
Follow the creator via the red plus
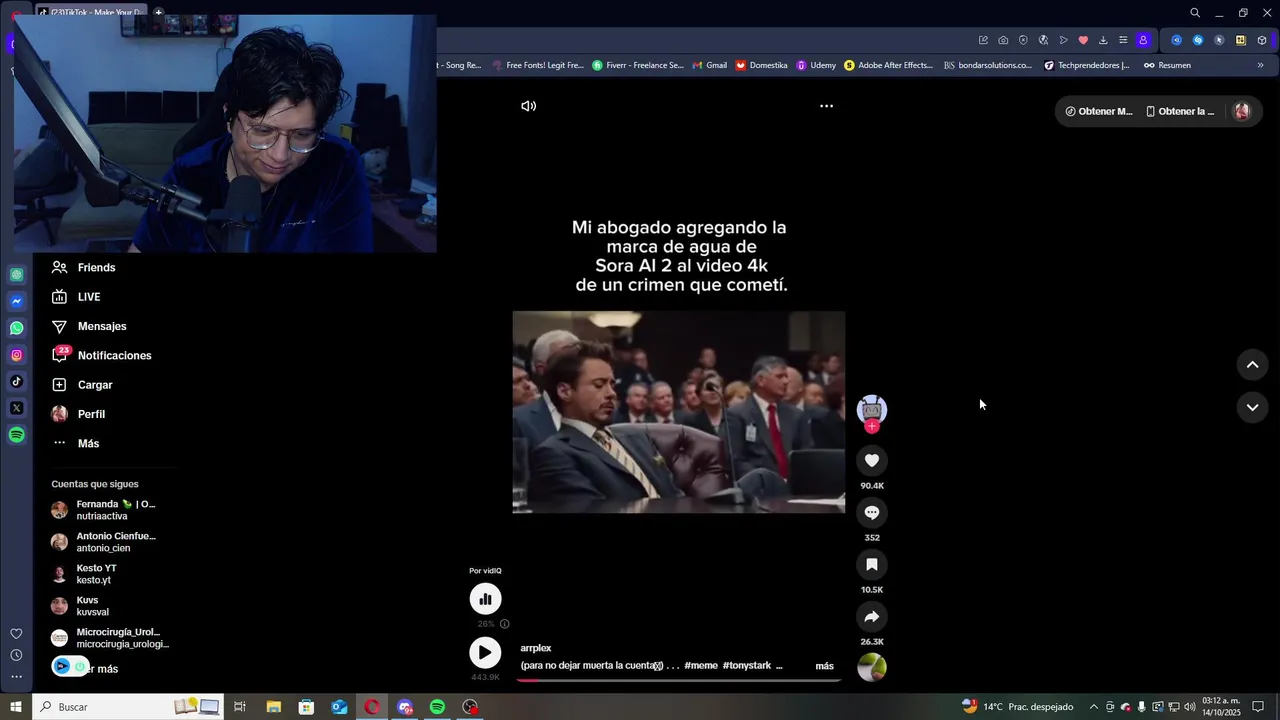[x=872, y=427]
